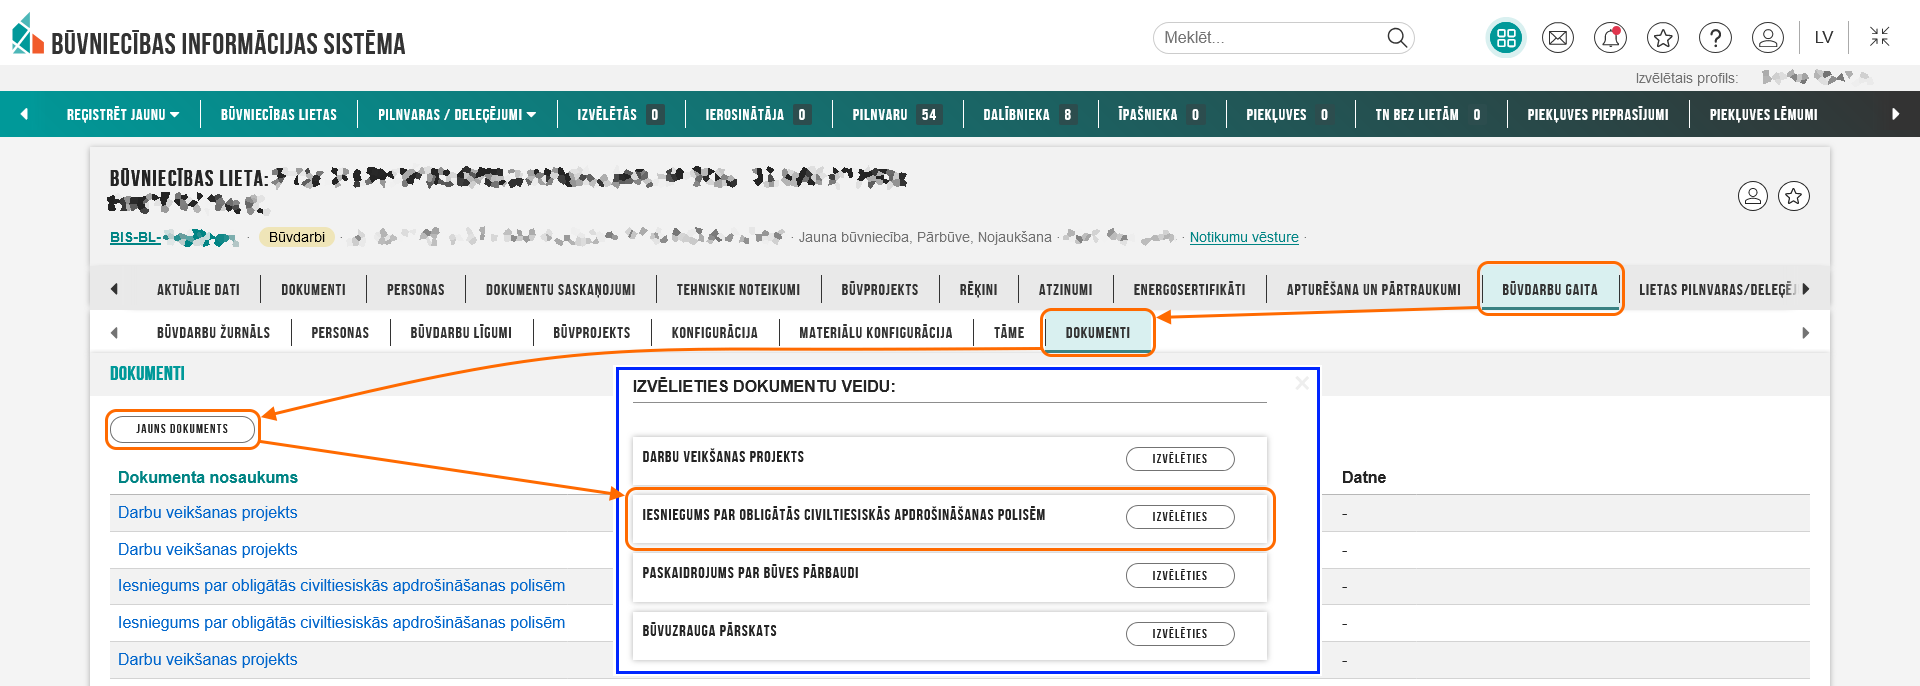Open the messages envelope icon
The image size is (1920, 686).
[1558, 38]
